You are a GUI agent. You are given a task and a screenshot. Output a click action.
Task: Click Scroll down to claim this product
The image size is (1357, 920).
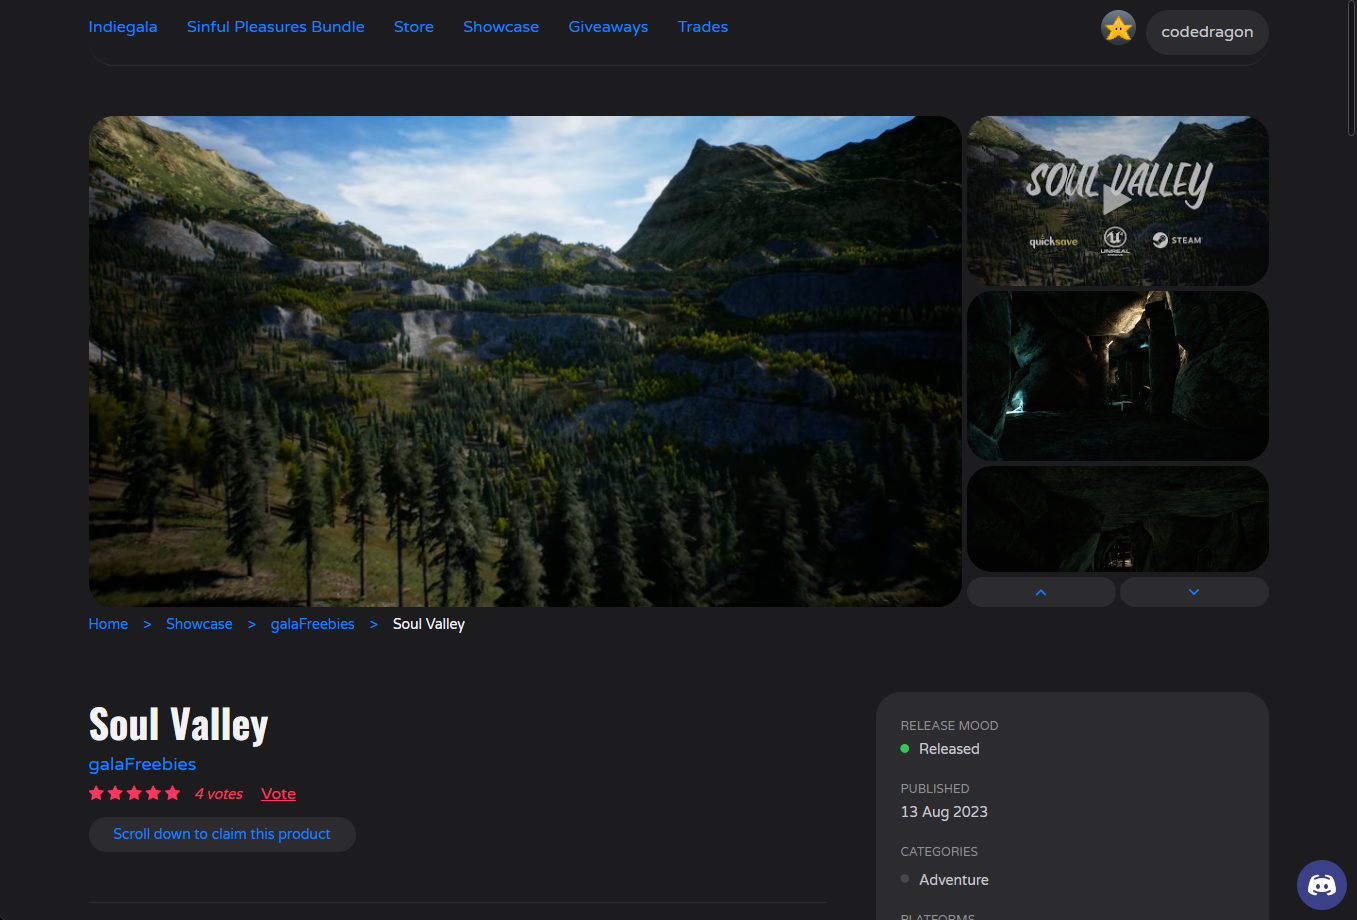[222, 834]
